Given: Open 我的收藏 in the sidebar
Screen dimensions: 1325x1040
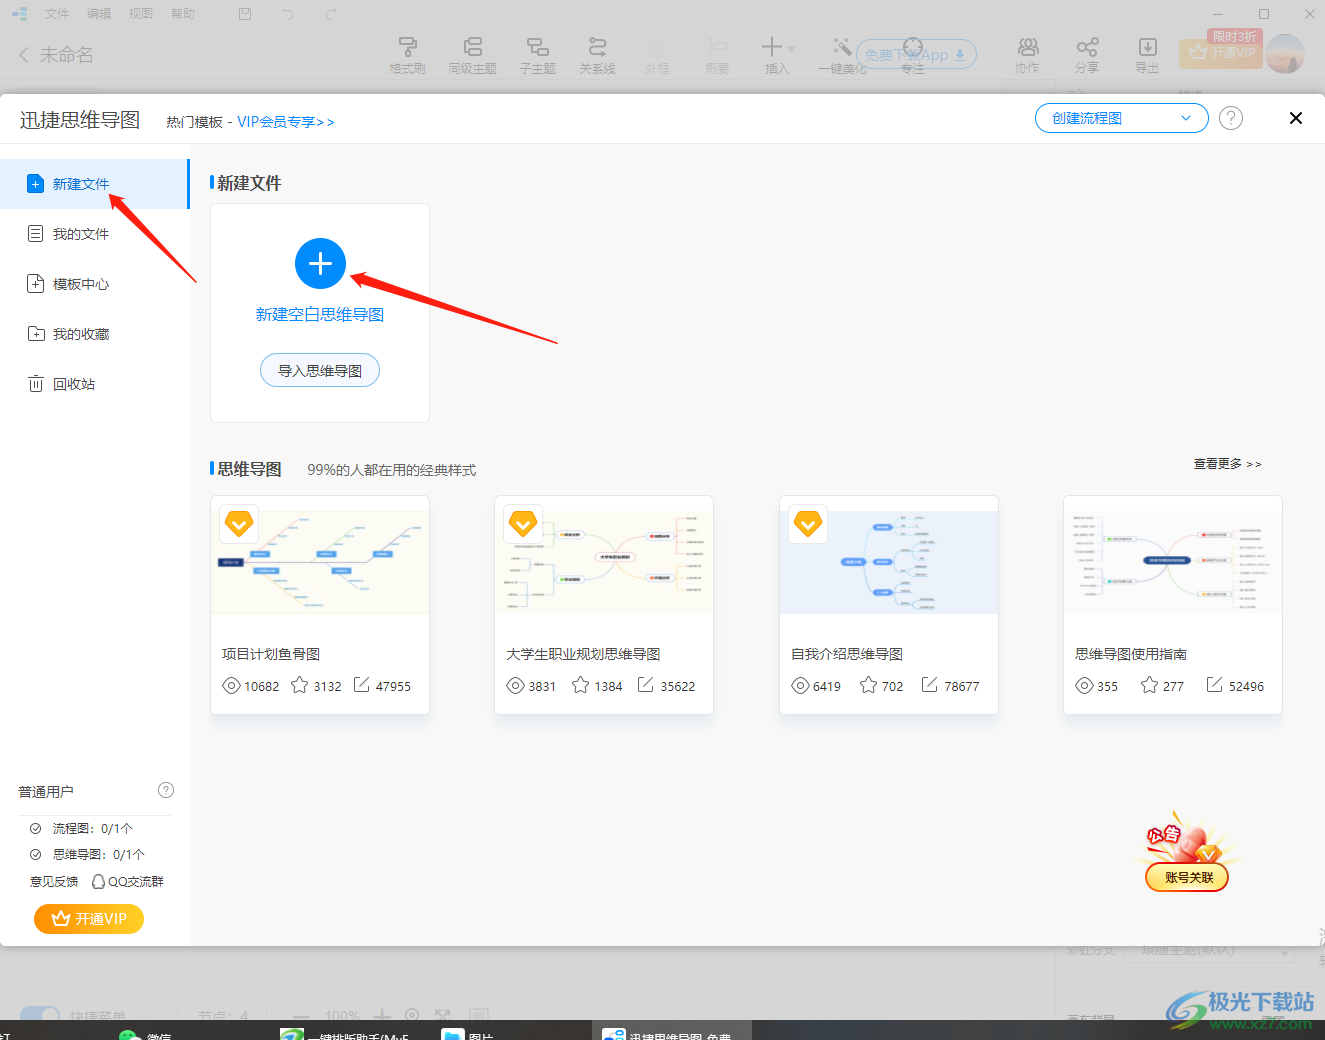Looking at the screenshot, I should pos(94,334).
